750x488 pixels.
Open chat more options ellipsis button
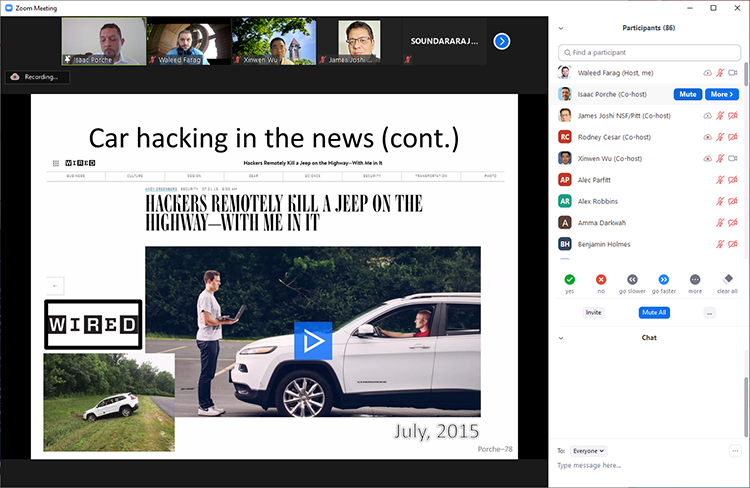(x=735, y=451)
